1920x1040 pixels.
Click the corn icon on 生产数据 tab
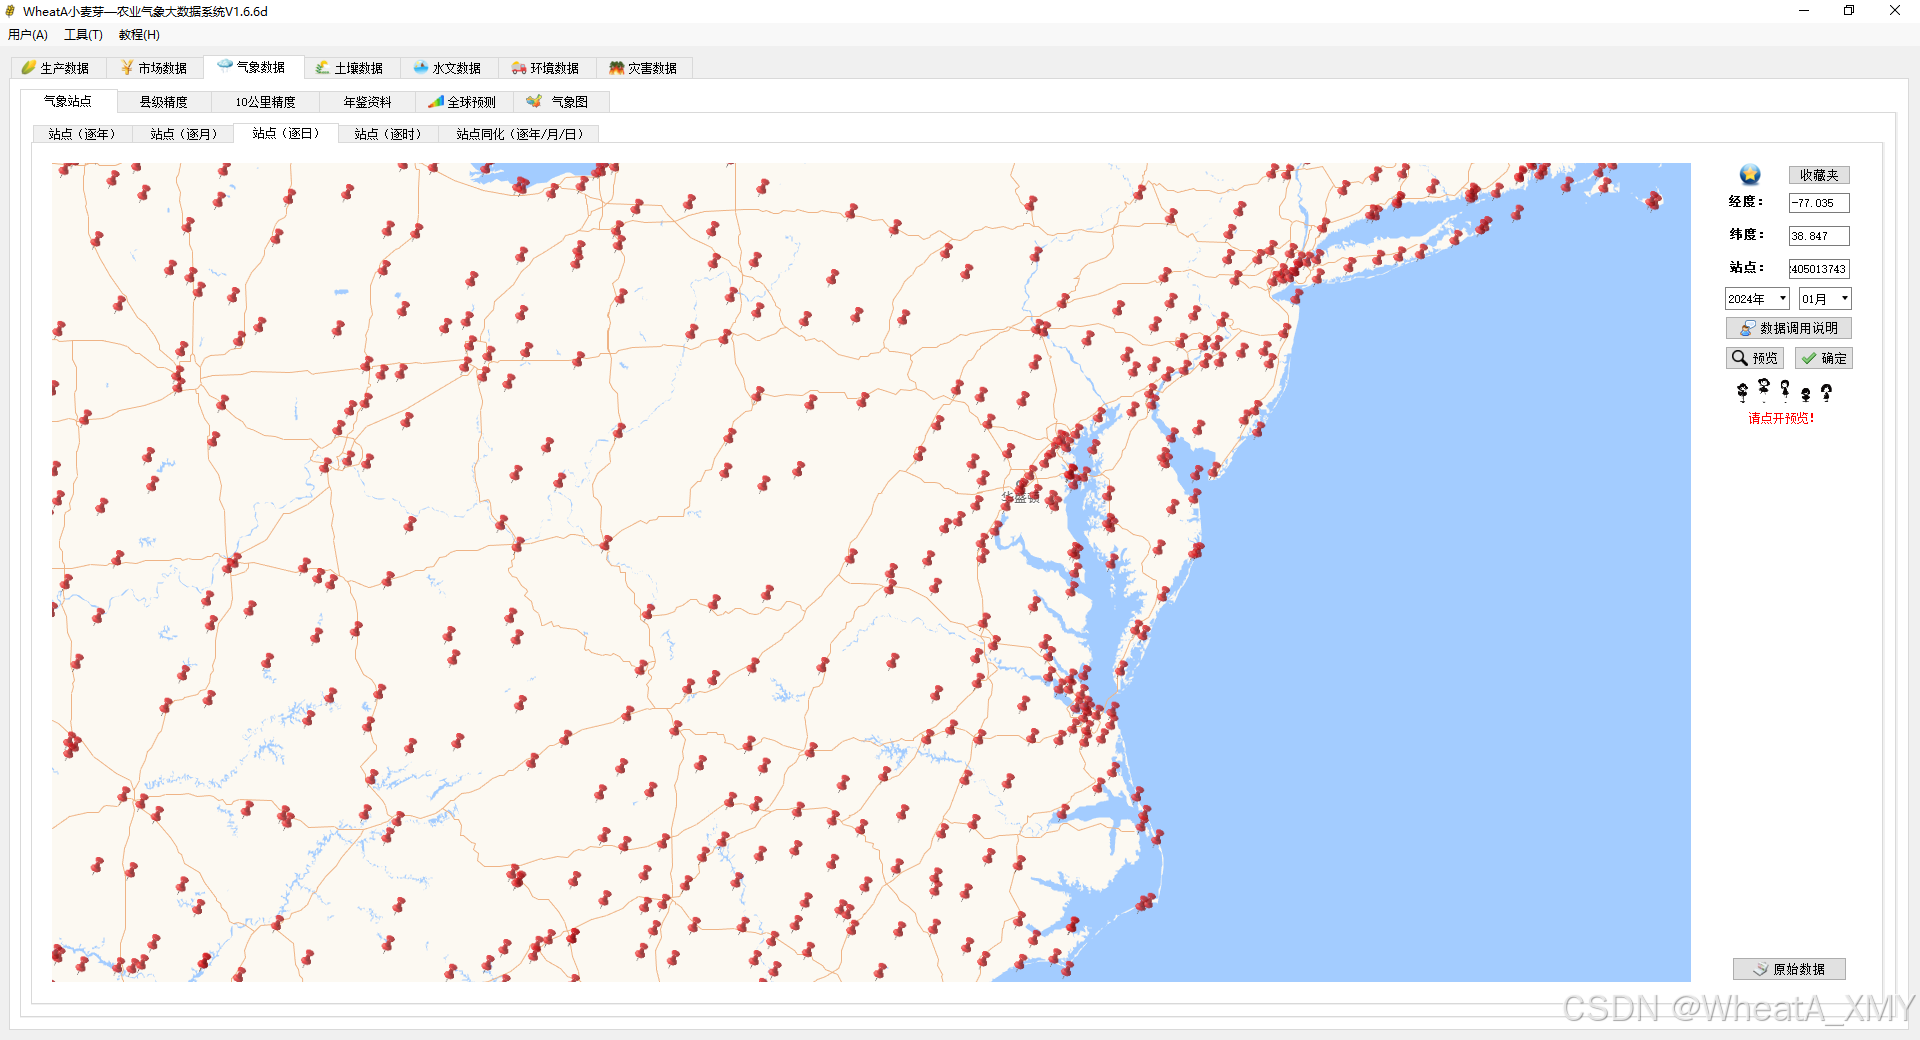(x=28, y=68)
